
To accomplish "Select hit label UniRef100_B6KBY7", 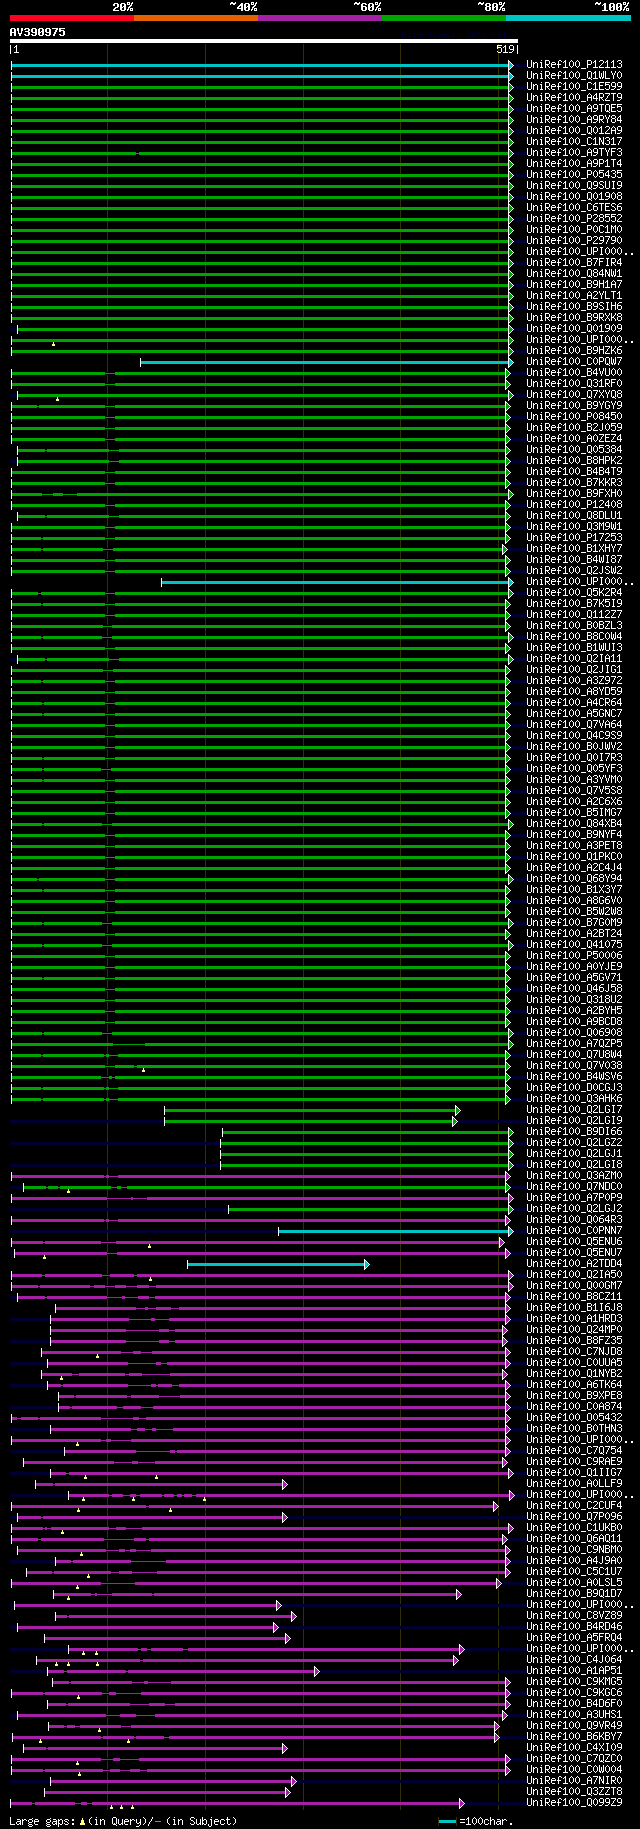I will 574,1737.
